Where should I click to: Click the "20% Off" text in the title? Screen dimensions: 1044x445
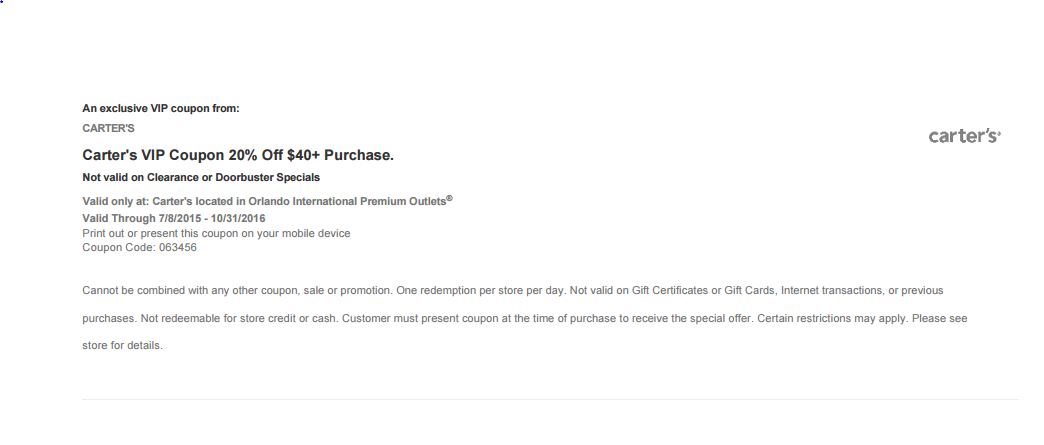coord(255,155)
